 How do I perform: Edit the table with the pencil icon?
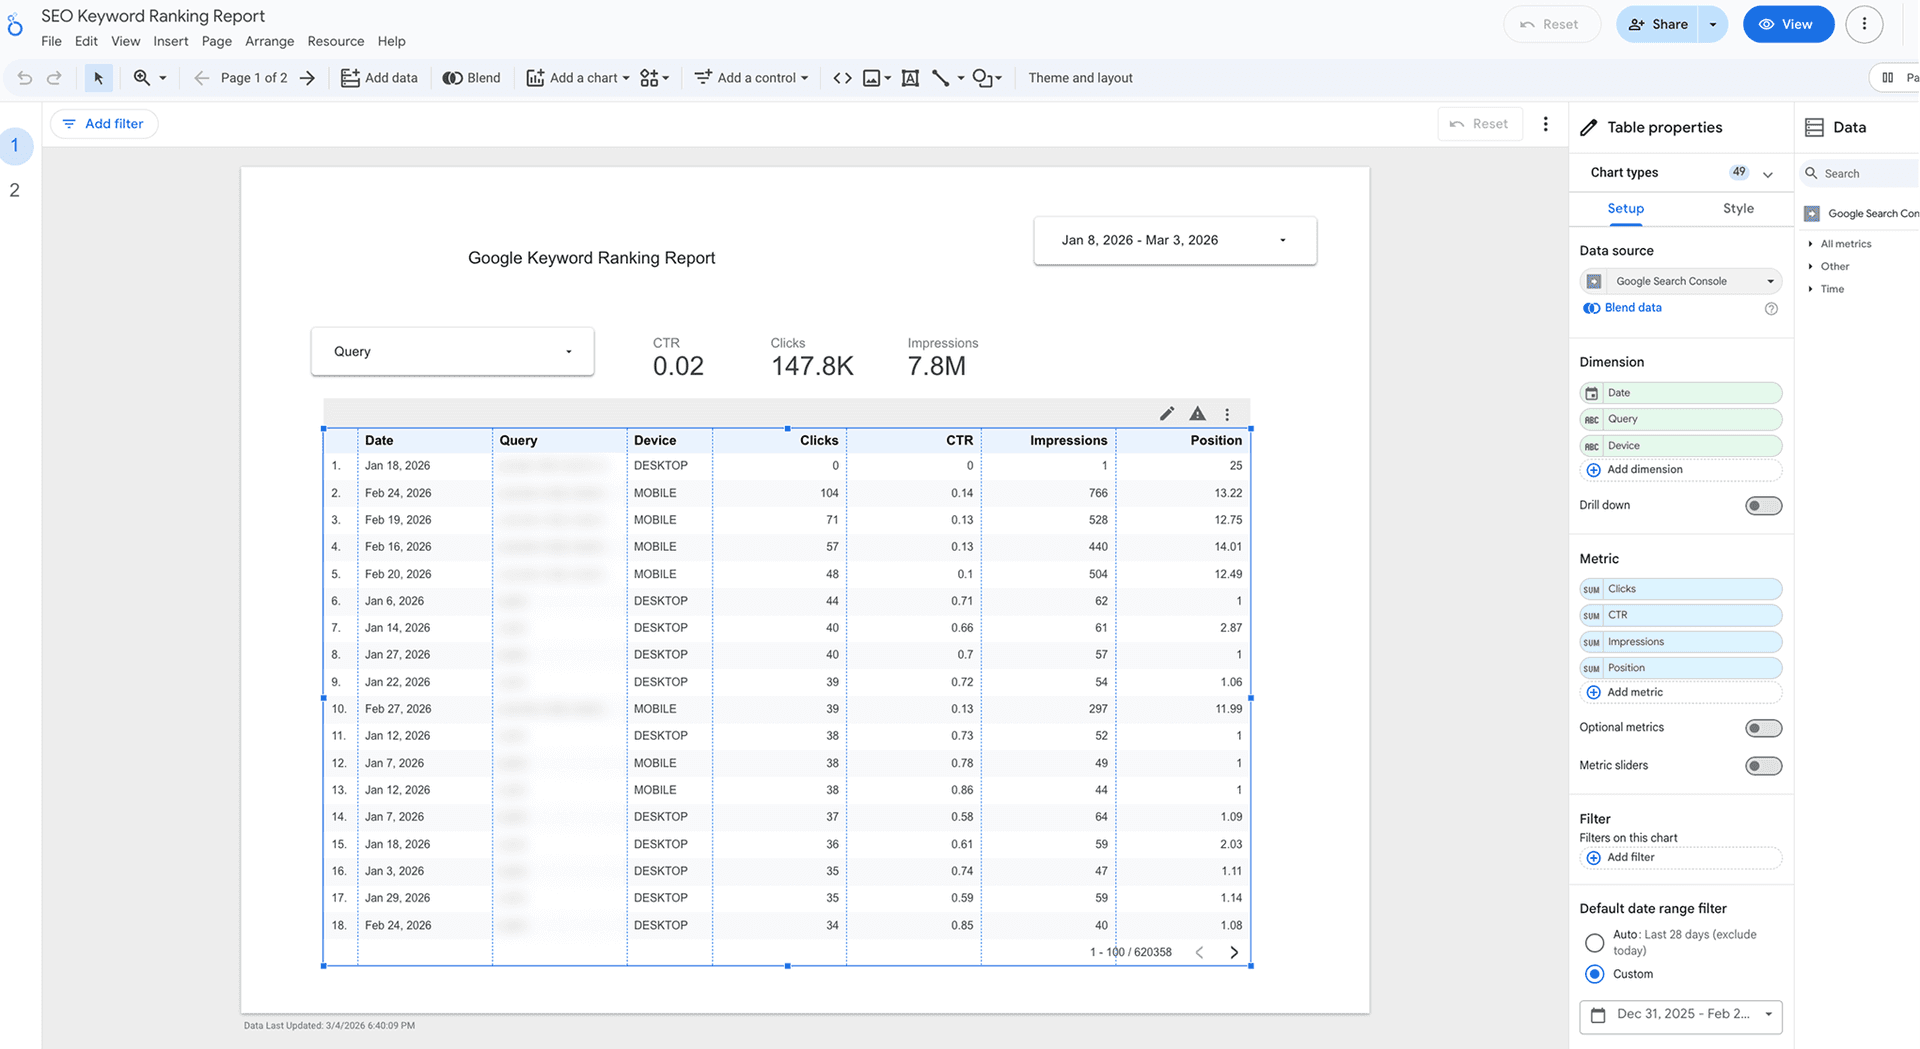(x=1166, y=413)
